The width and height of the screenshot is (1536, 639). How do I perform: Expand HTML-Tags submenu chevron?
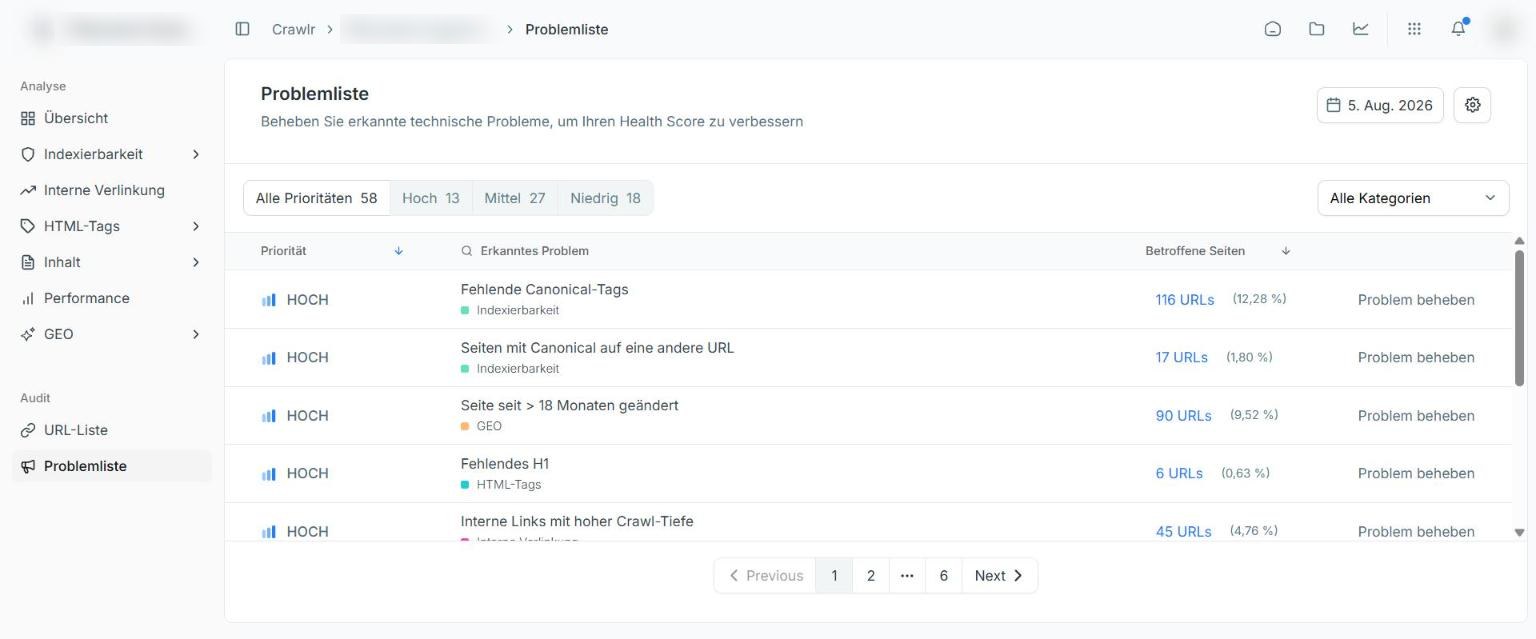[196, 226]
